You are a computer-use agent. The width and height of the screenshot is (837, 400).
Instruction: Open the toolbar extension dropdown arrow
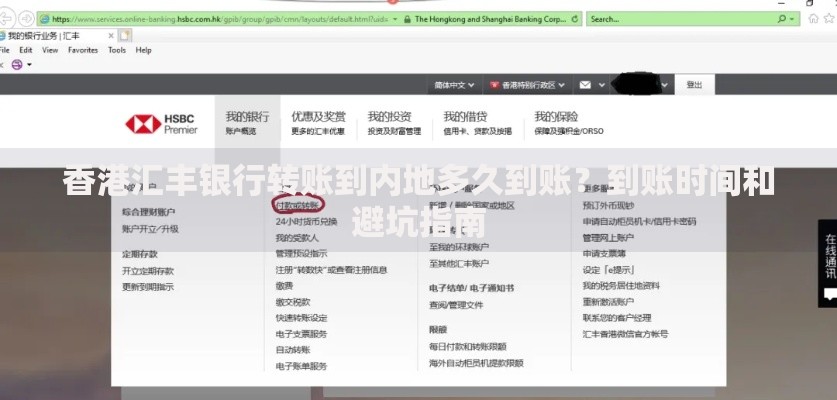coord(29,65)
